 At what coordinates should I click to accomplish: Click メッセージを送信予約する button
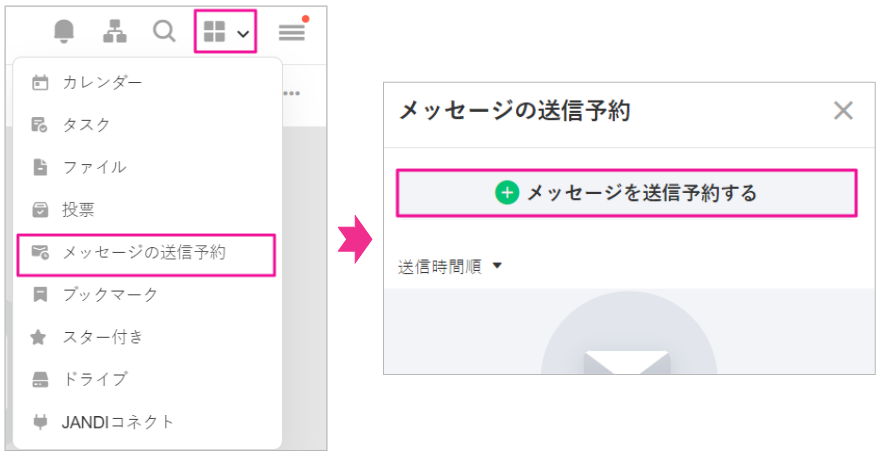click(626, 193)
